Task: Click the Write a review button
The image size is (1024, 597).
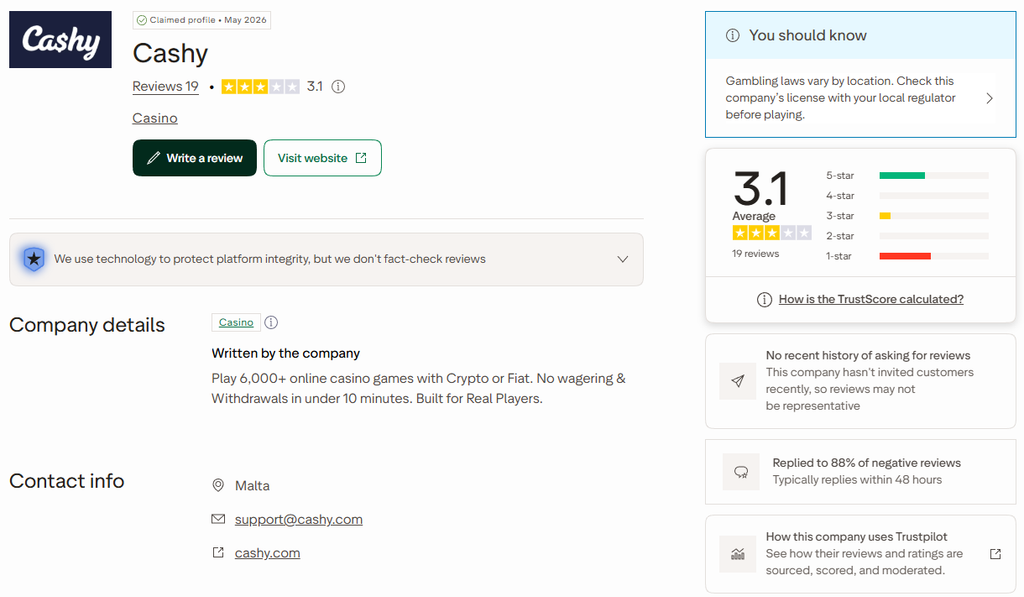Action: coord(195,158)
